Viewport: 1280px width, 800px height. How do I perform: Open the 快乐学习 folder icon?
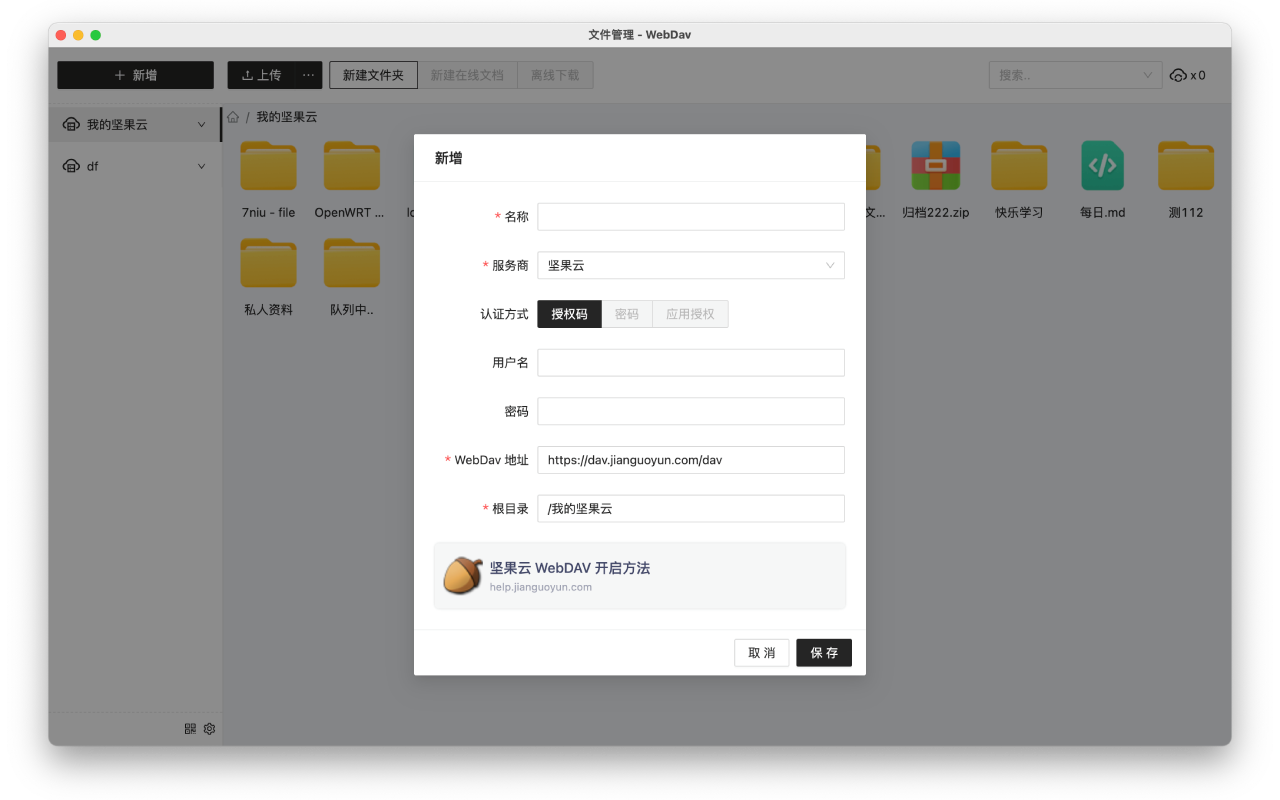[x=1019, y=166]
